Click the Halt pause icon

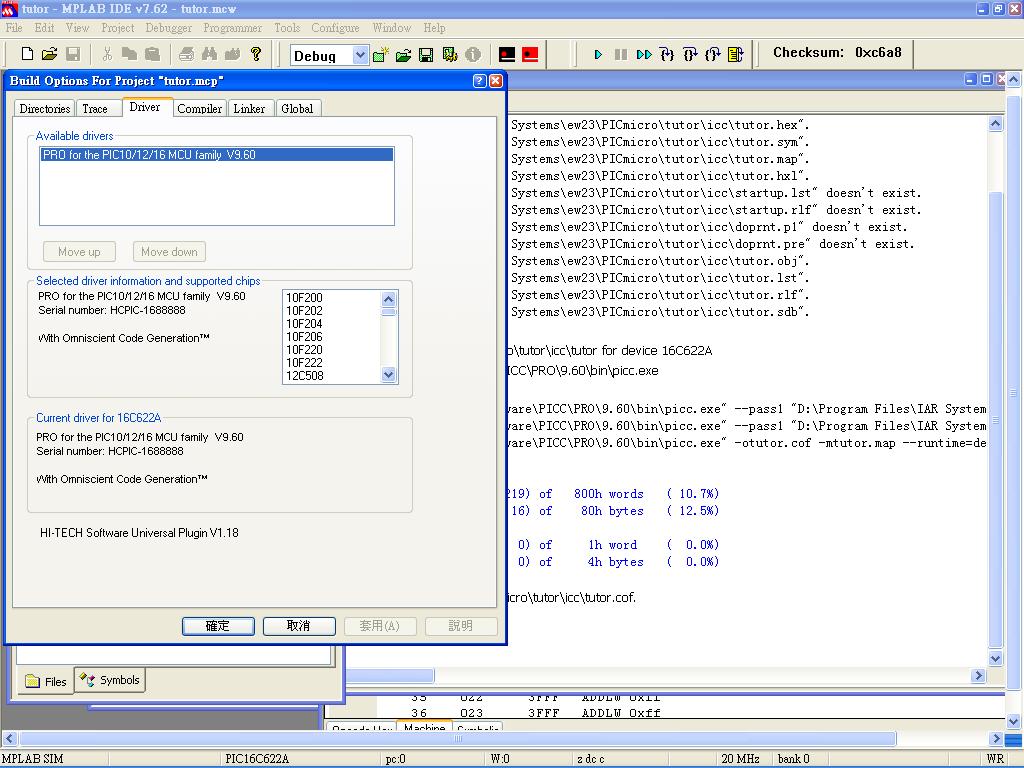click(x=620, y=55)
